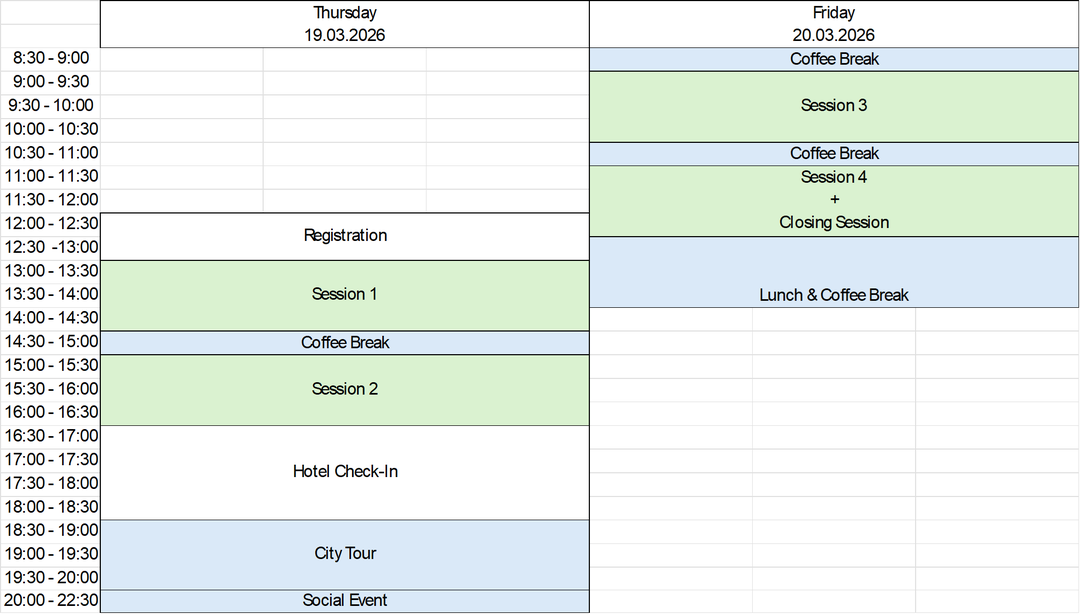Select Thursday's Coffee Break cell

pyautogui.click(x=345, y=343)
